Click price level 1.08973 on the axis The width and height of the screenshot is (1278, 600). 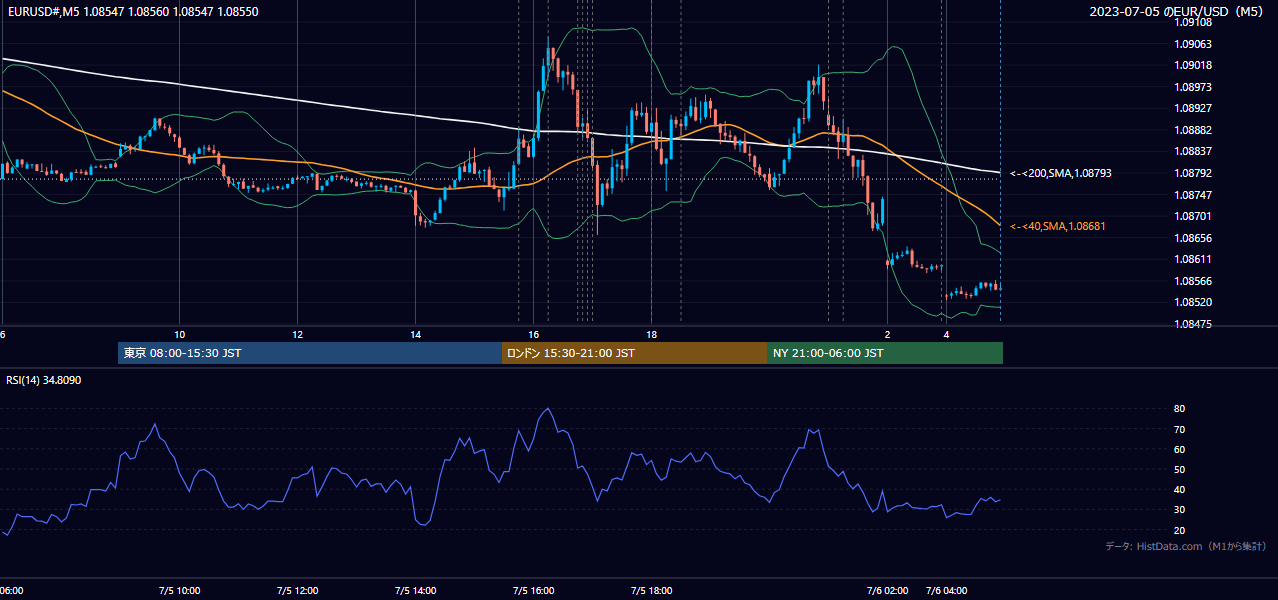tap(1193, 87)
